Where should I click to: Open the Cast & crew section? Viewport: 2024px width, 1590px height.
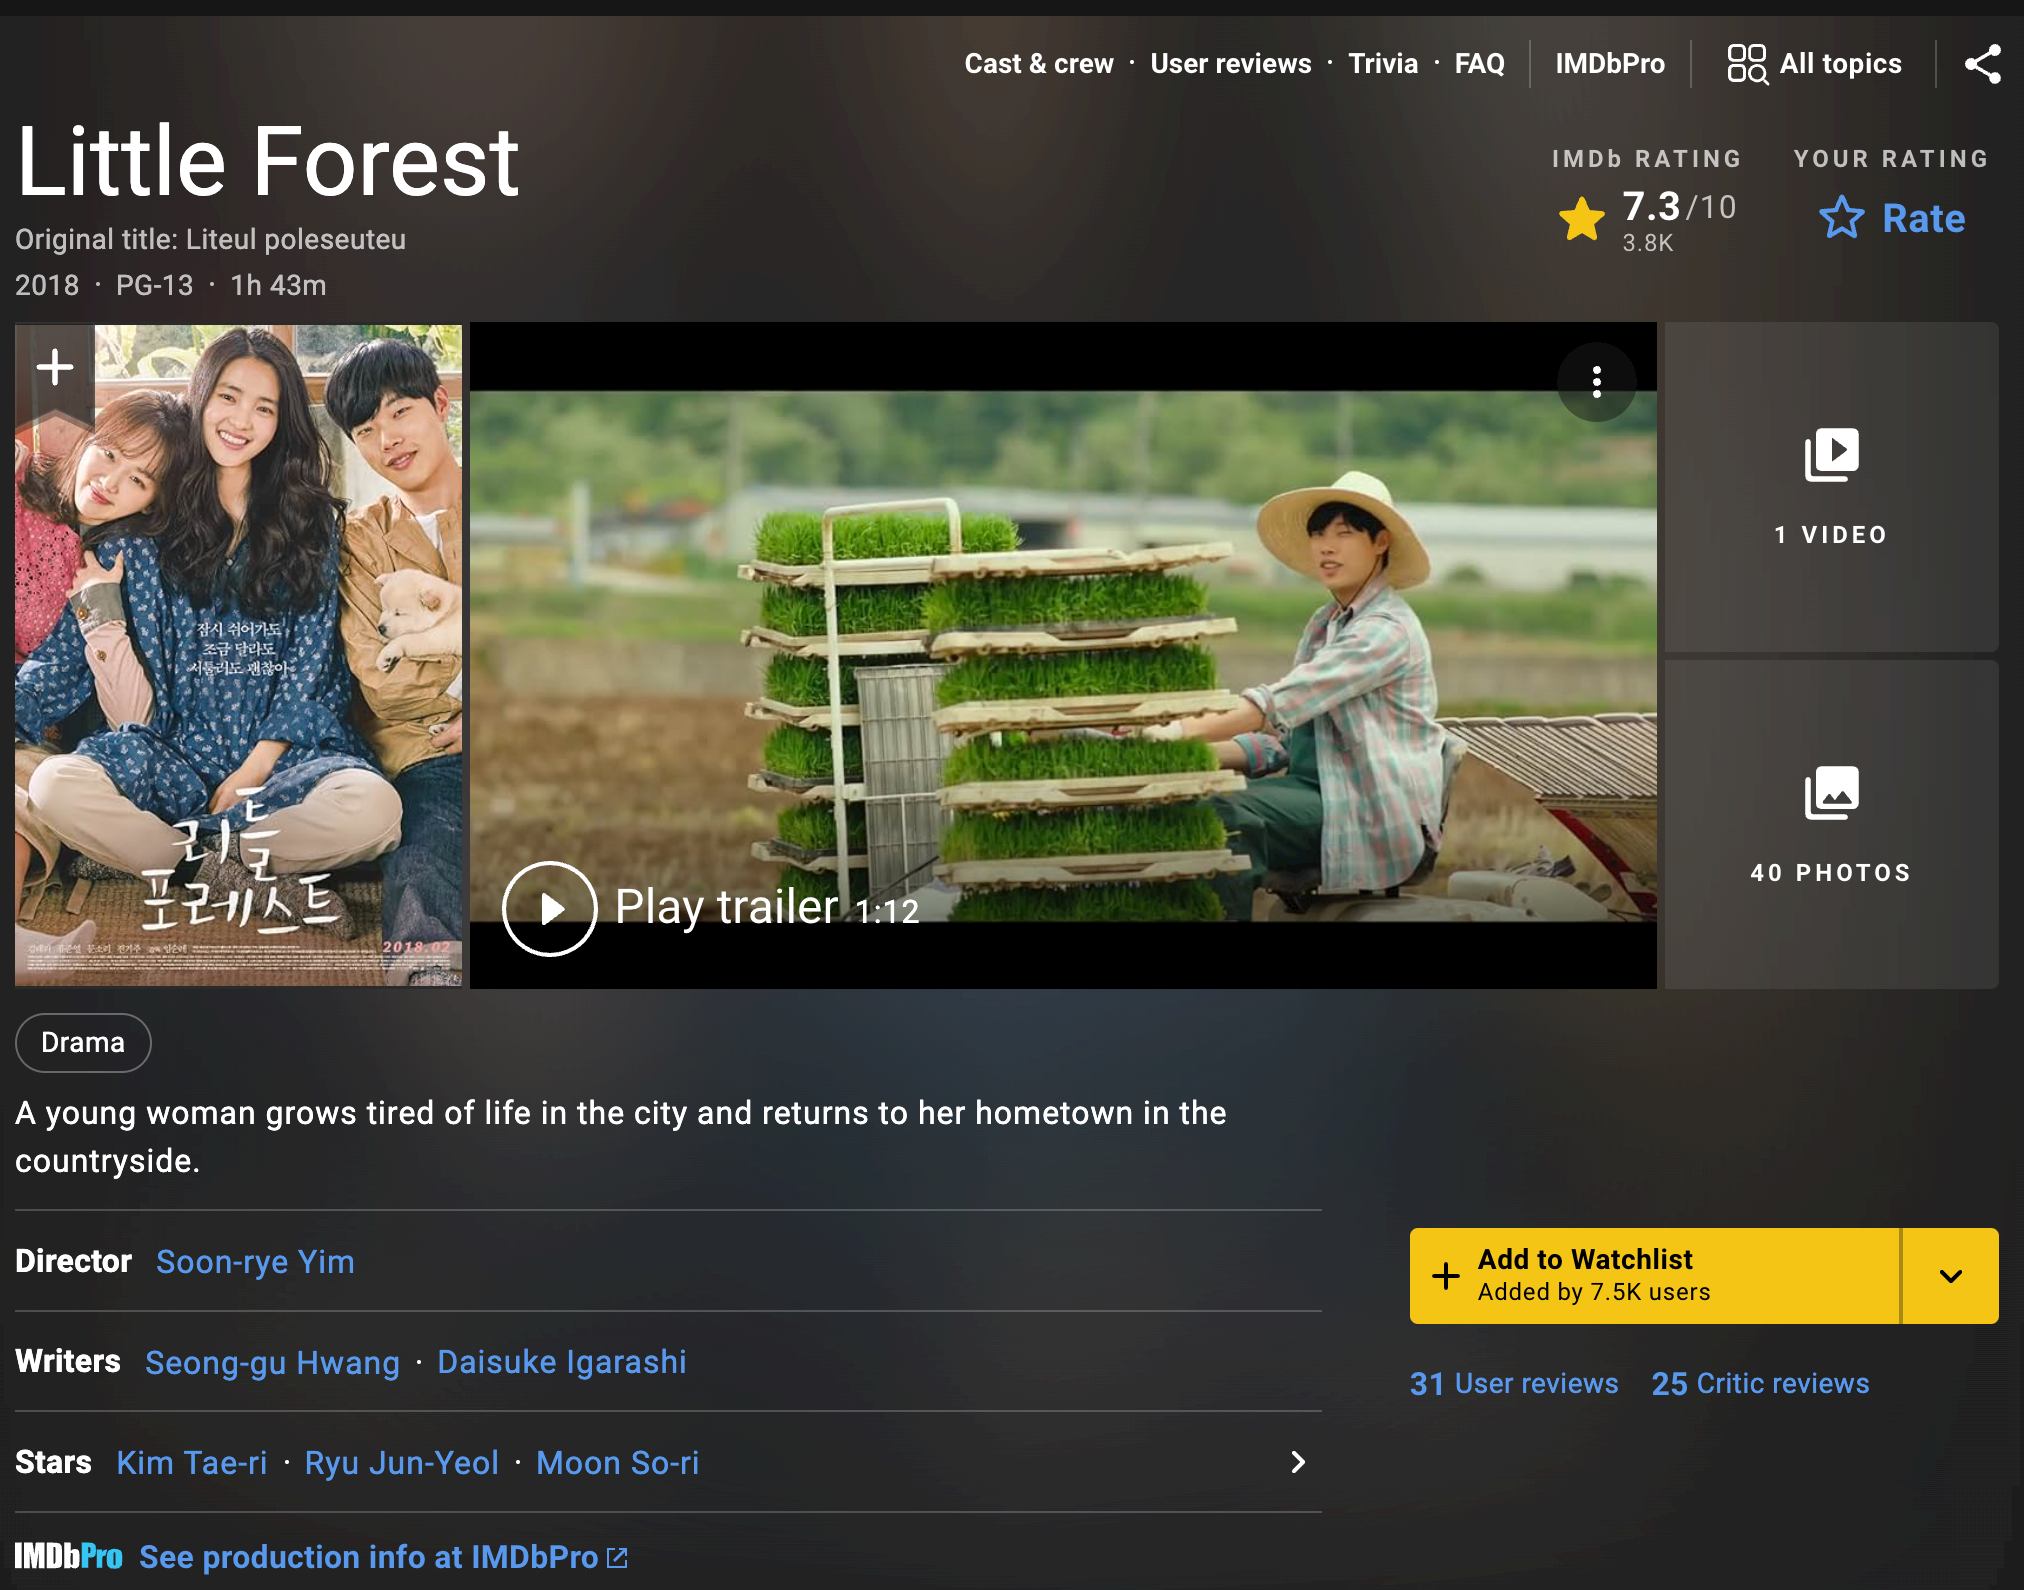(x=1038, y=64)
